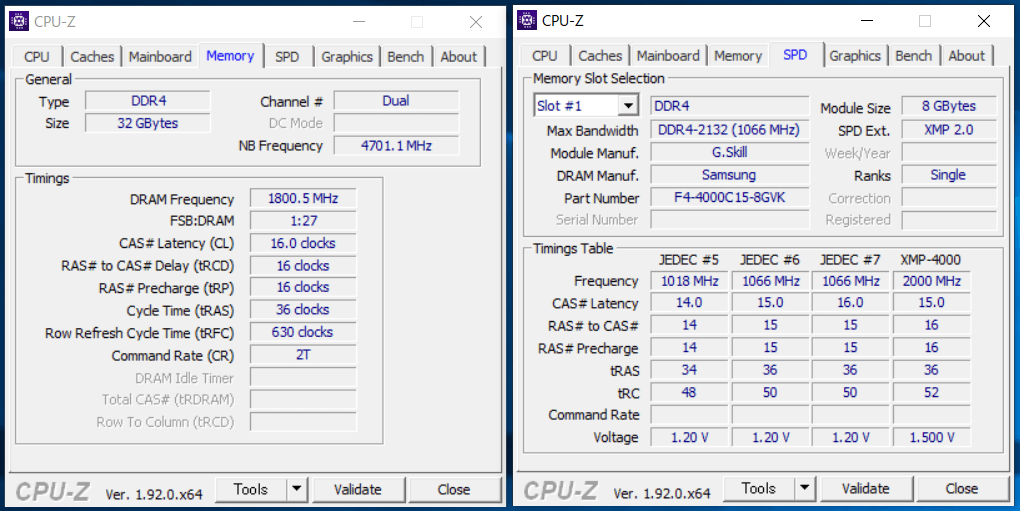The width and height of the screenshot is (1020, 511).
Task: Click JEDEC #5 tRC value 48
Action: coord(690,393)
